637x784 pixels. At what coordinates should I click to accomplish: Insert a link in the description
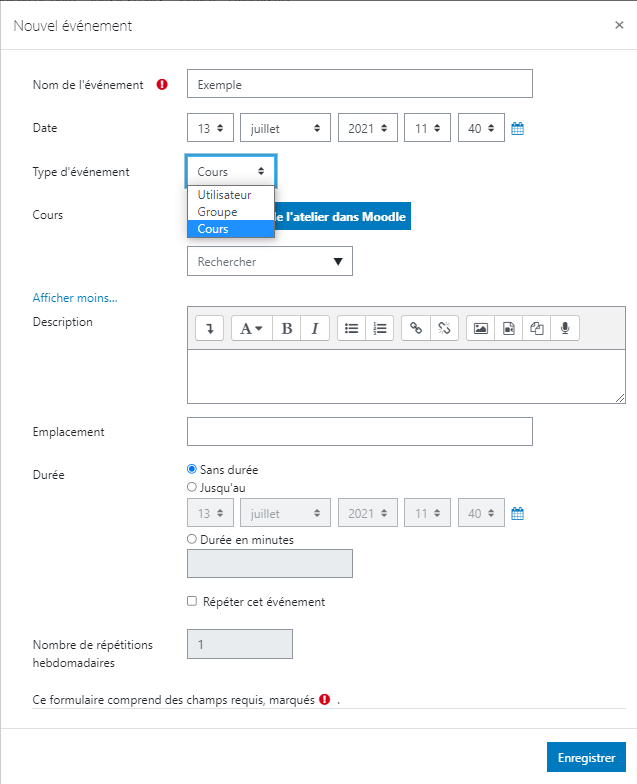pos(416,328)
